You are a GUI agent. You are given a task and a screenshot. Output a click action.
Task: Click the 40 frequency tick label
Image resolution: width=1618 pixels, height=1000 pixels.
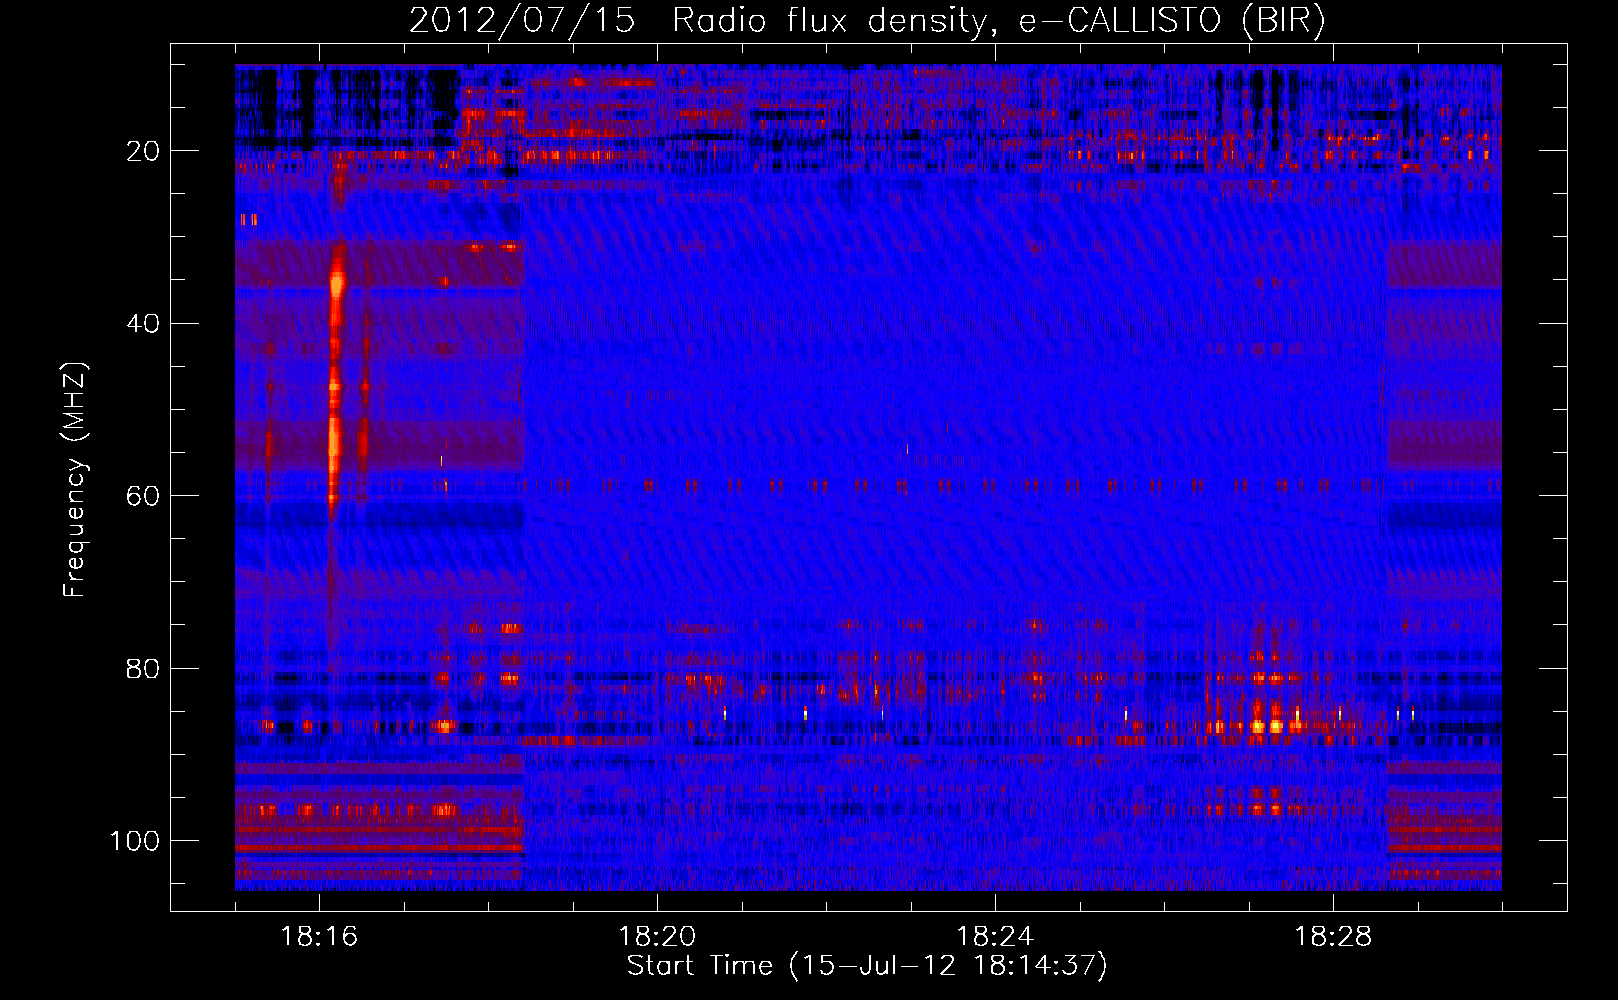click(143, 323)
